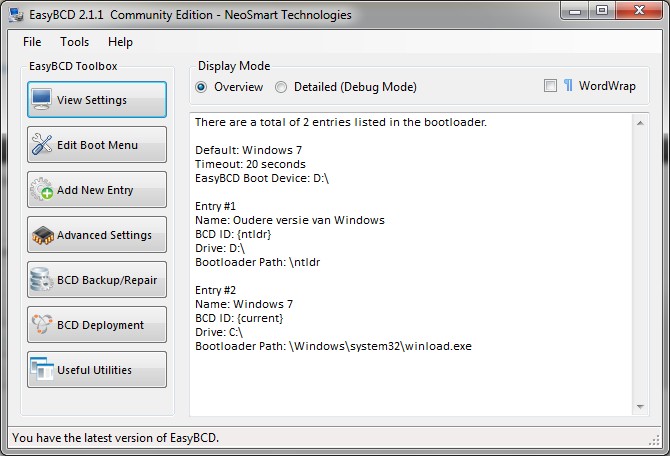
Task: Click the 'Entry #1' heading text
Action: pyautogui.click(x=215, y=206)
